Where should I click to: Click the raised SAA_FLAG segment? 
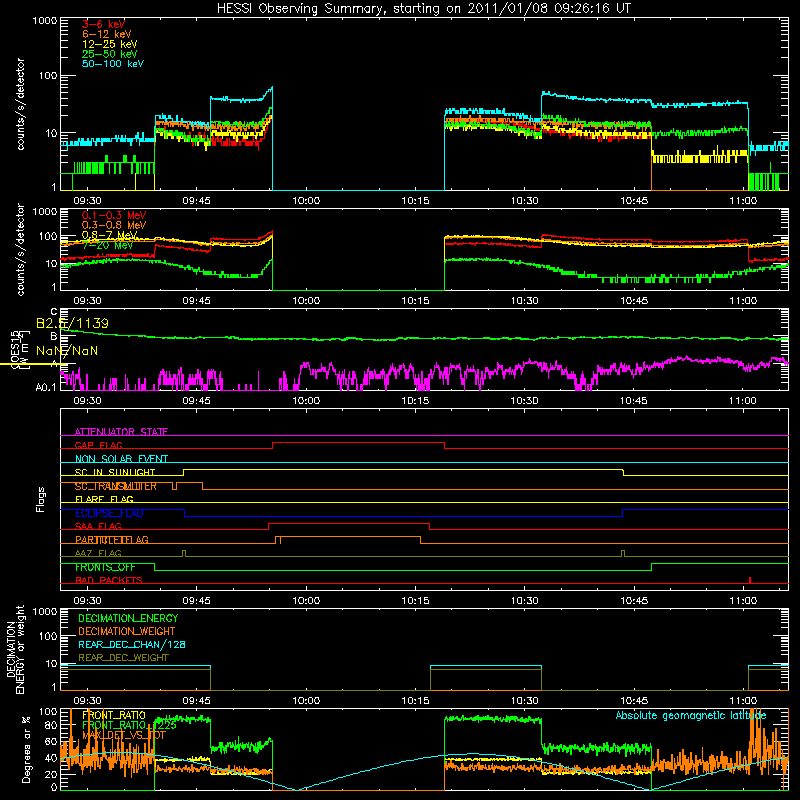(x=349, y=523)
